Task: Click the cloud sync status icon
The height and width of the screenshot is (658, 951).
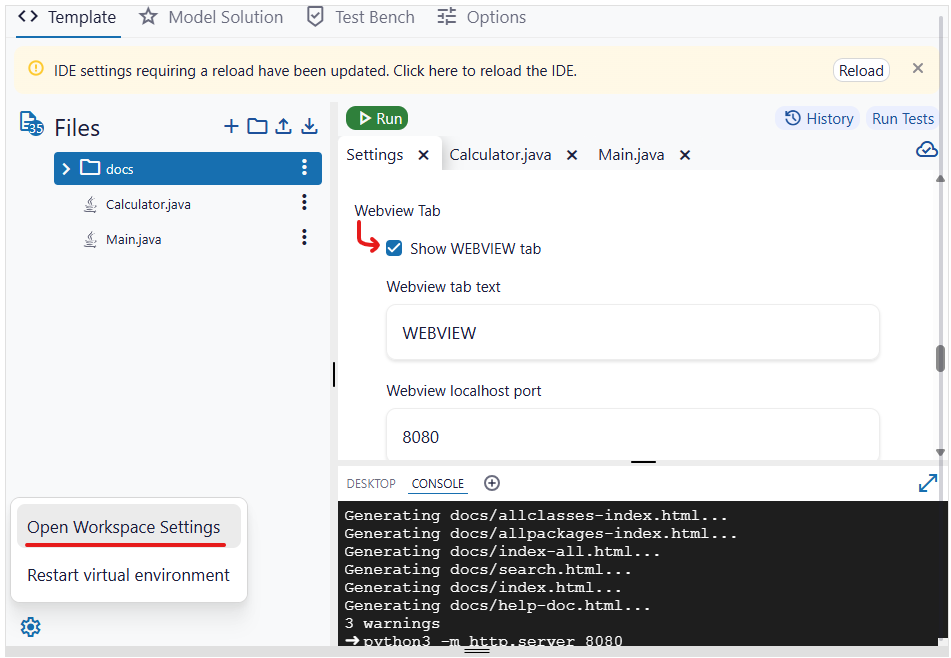Action: click(x=926, y=150)
